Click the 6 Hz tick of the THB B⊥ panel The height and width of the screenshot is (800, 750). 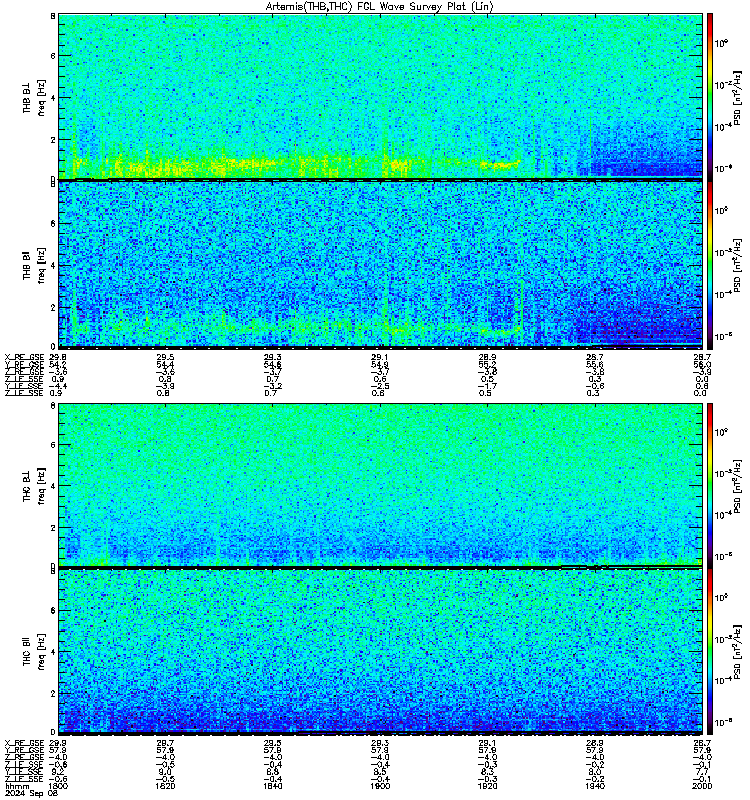coord(53,56)
